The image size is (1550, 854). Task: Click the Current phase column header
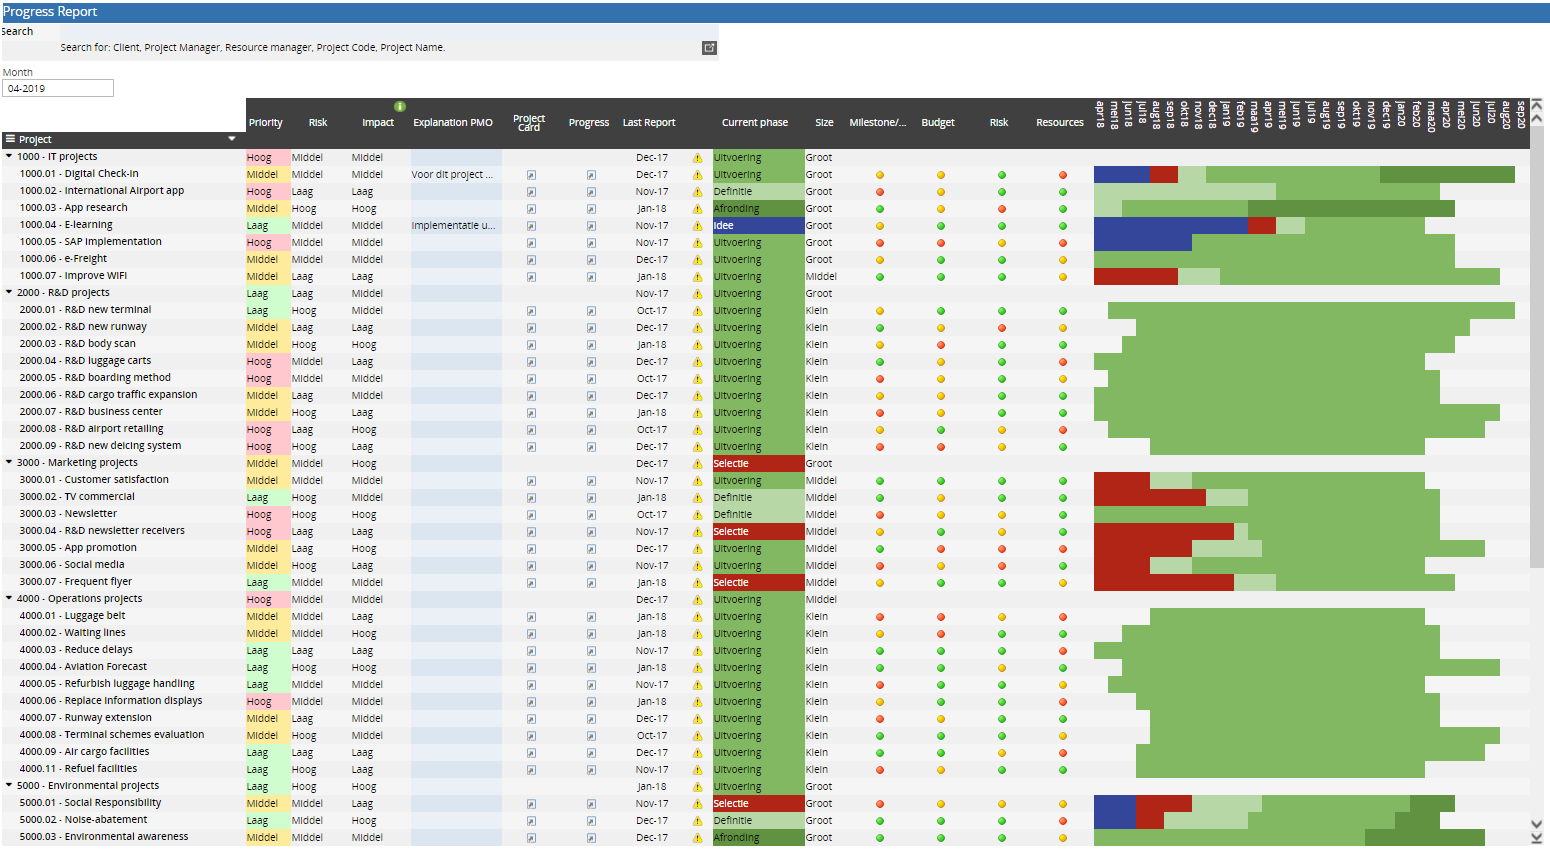[x=754, y=123]
